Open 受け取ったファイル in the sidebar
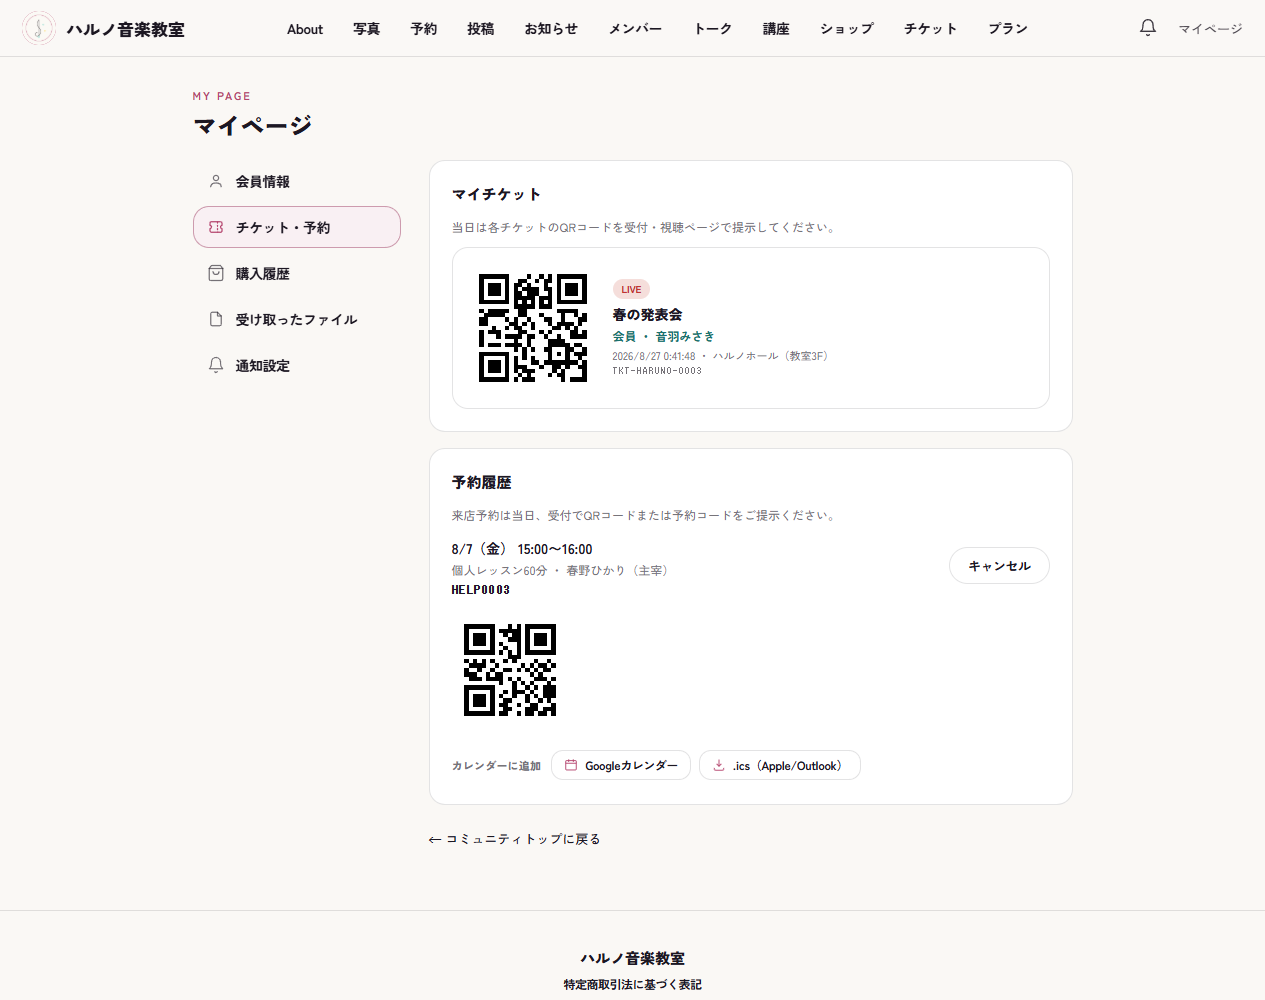Viewport: 1265px width, 1000px height. point(297,319)
